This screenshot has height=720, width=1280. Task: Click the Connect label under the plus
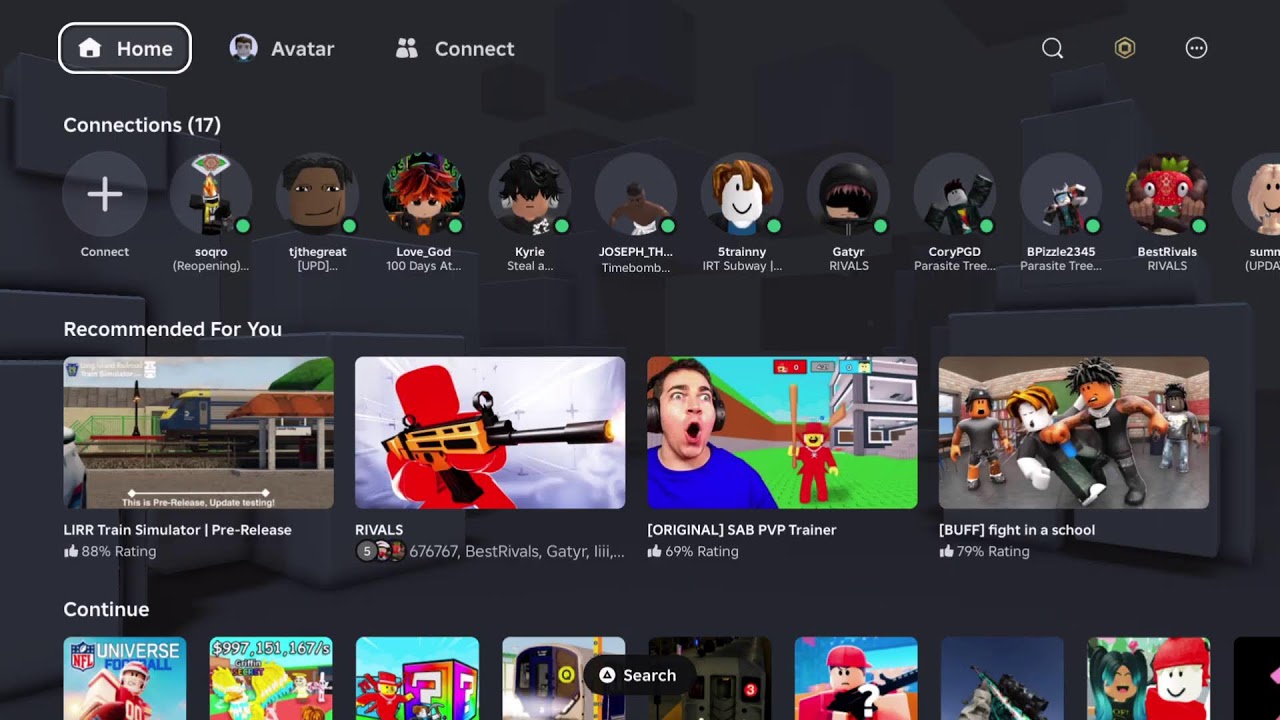[105, 252]
